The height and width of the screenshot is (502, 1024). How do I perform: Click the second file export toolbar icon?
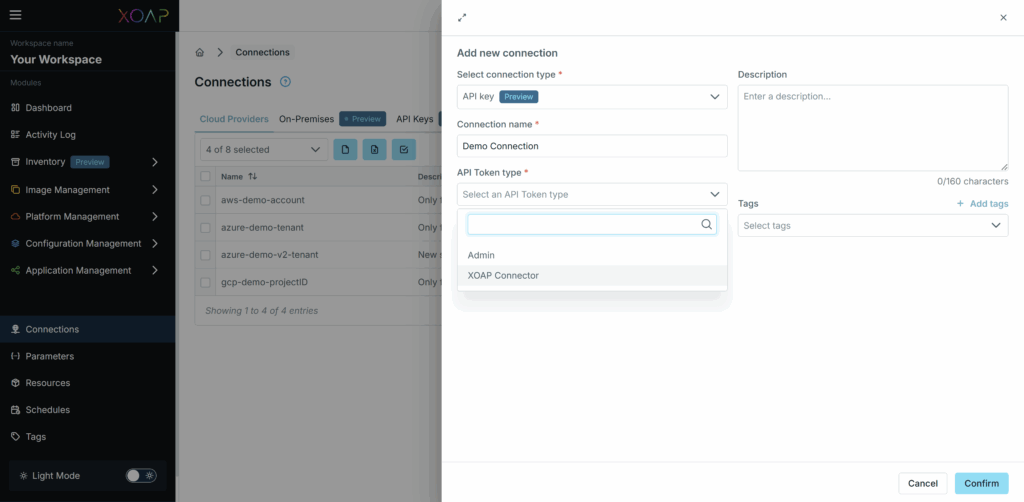[x=375, y=149]
